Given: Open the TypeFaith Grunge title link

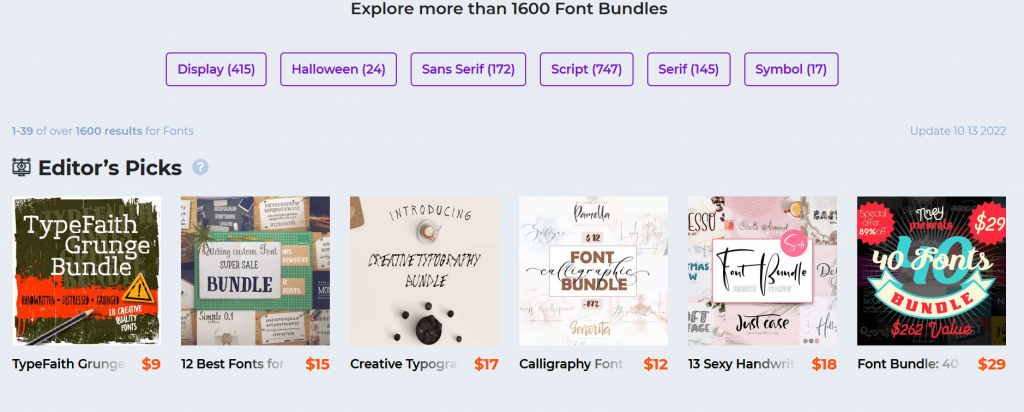Looking at the screenshot, I should pyautogui.click(x=69, y=364).
